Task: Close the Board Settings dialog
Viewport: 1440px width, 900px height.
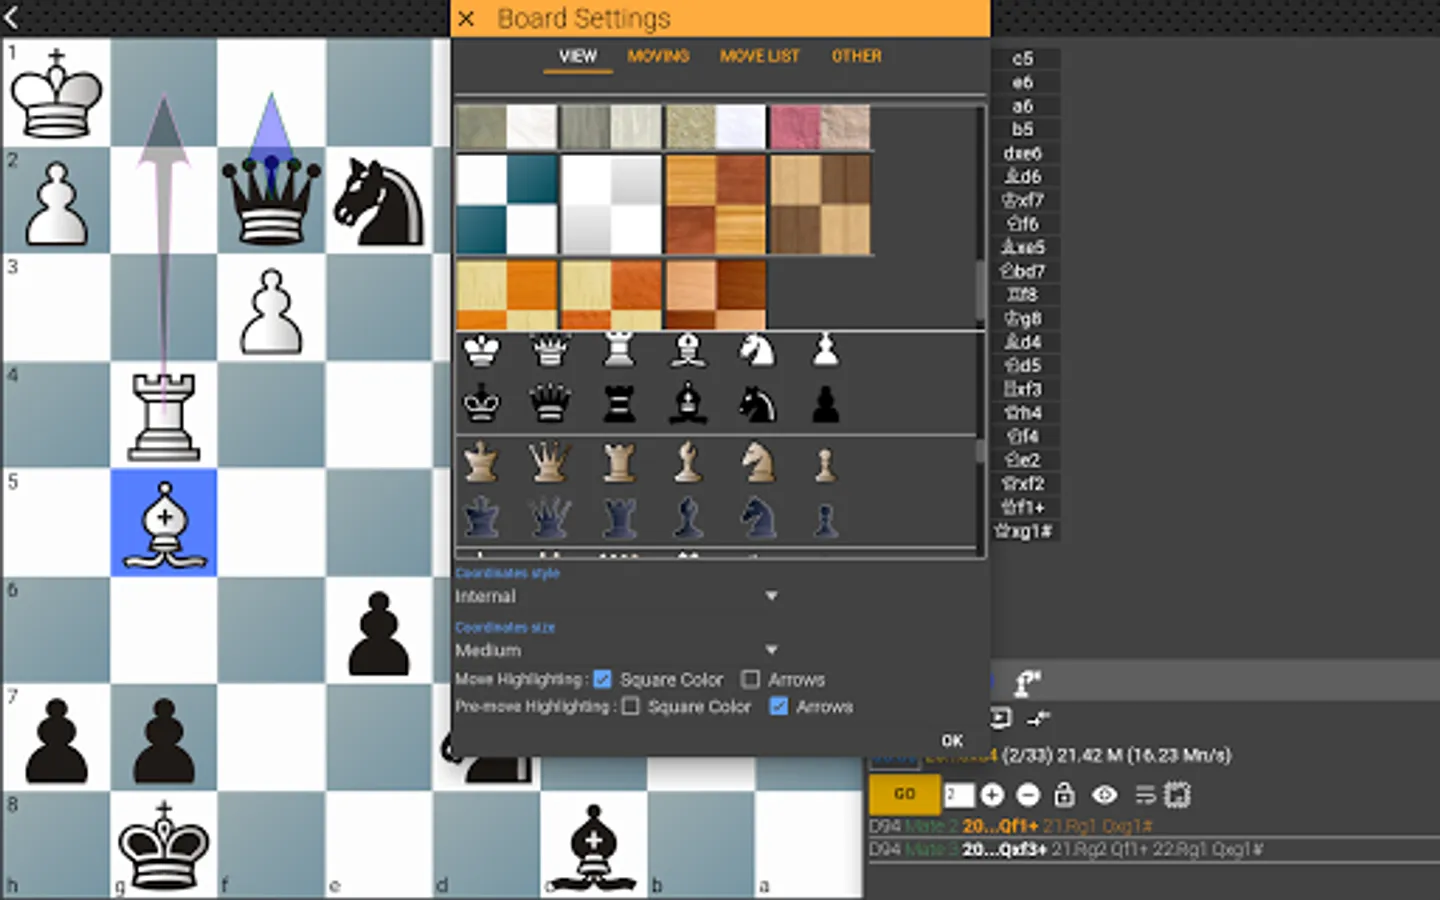Action: pyautogui.click(x=466, y=18)
